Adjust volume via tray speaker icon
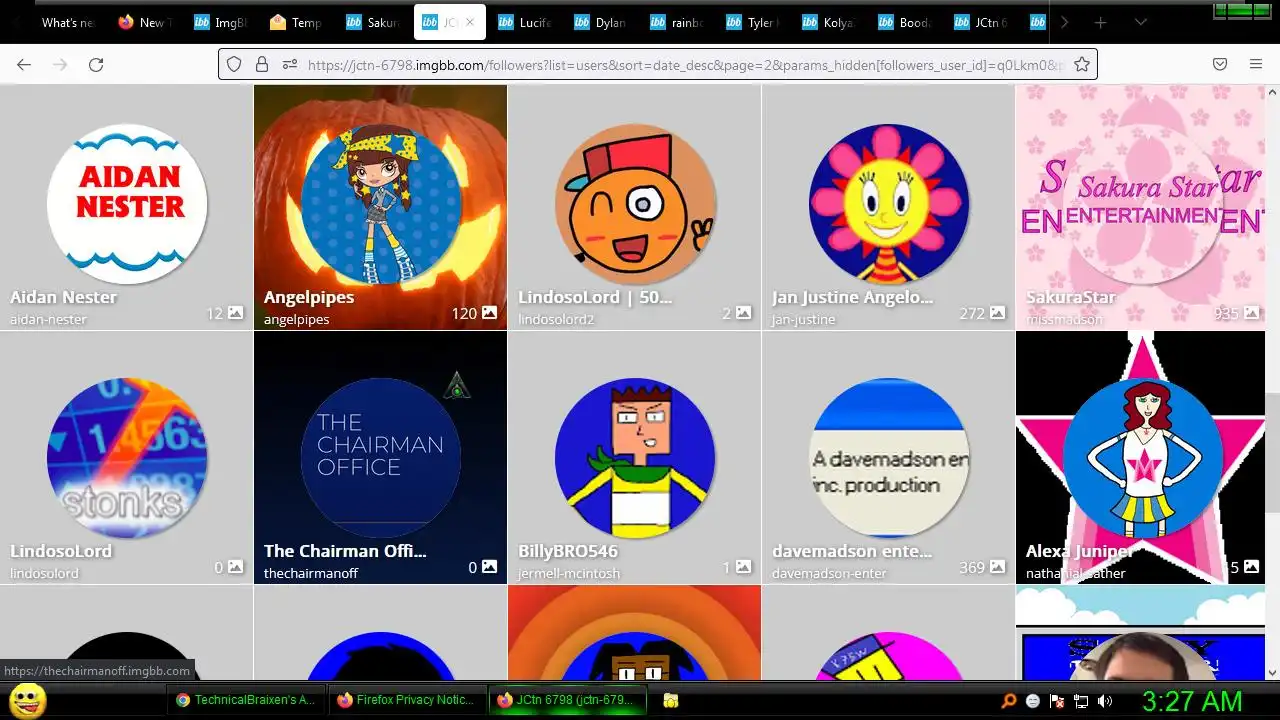This screenshot has height=720, width=1280. pyautogui.click(x=1104, y=701)
